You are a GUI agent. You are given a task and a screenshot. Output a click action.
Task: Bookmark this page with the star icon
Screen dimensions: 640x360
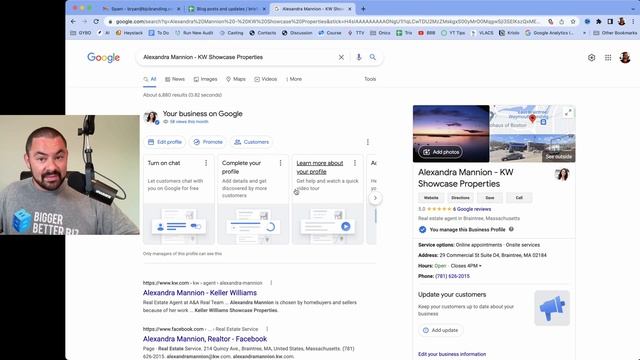click(573, 22)
